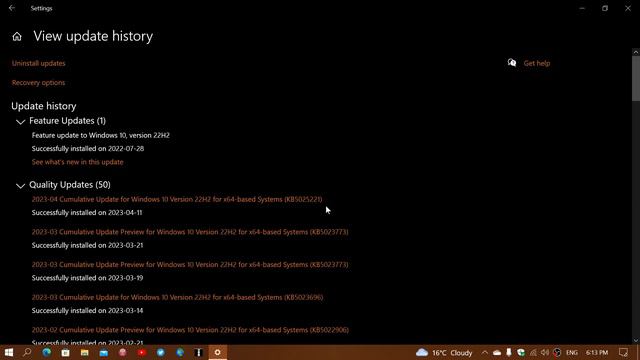Click the Get help chat icon
This screenshot has height=360, width=640.
click(512, 63)
